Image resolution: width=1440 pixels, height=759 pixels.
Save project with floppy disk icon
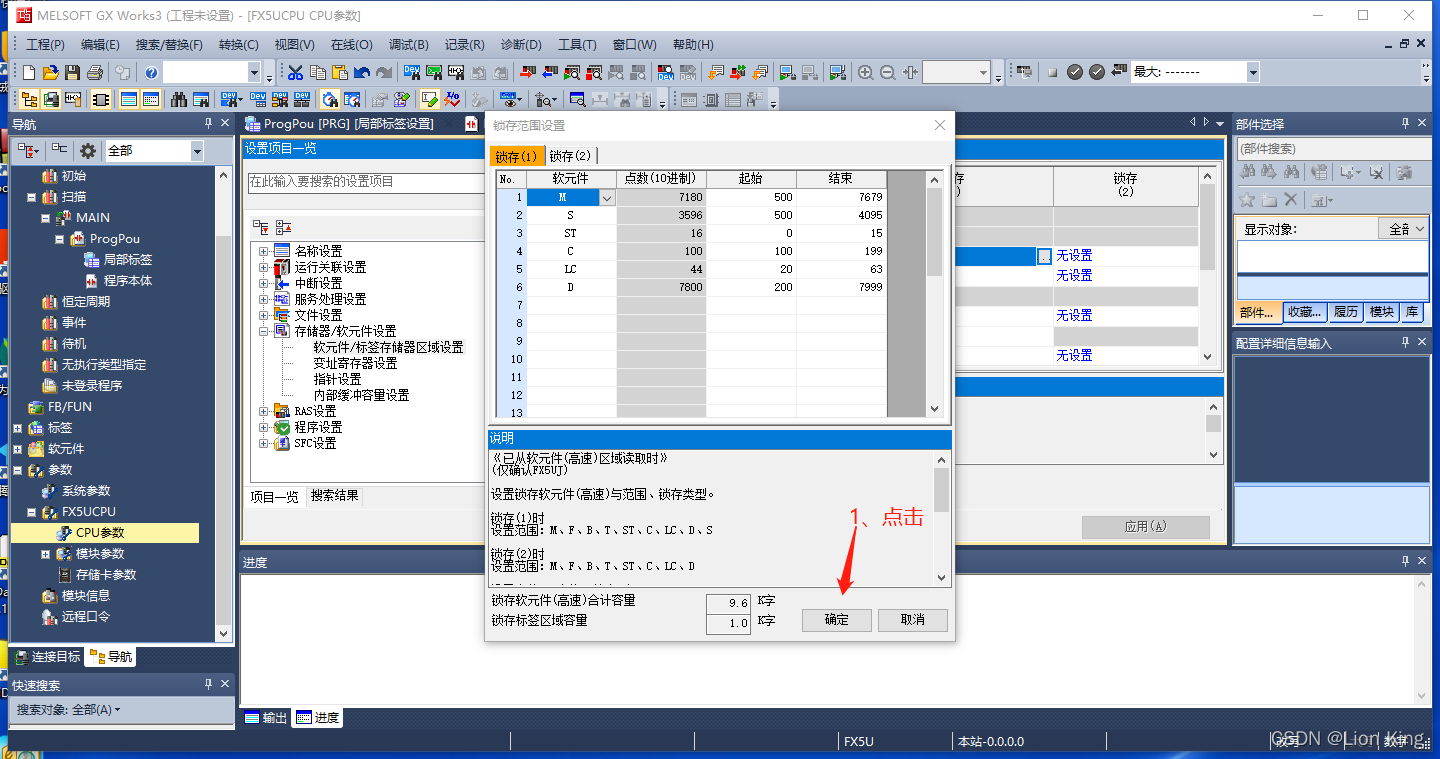point(72,72)
